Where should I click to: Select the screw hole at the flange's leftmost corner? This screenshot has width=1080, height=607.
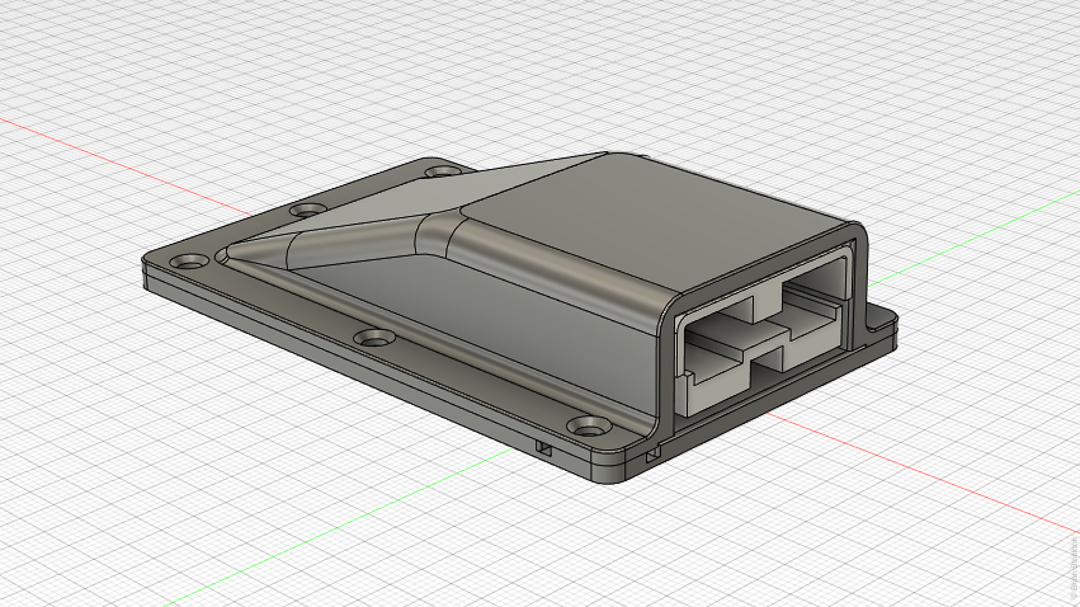click(189, 262)
